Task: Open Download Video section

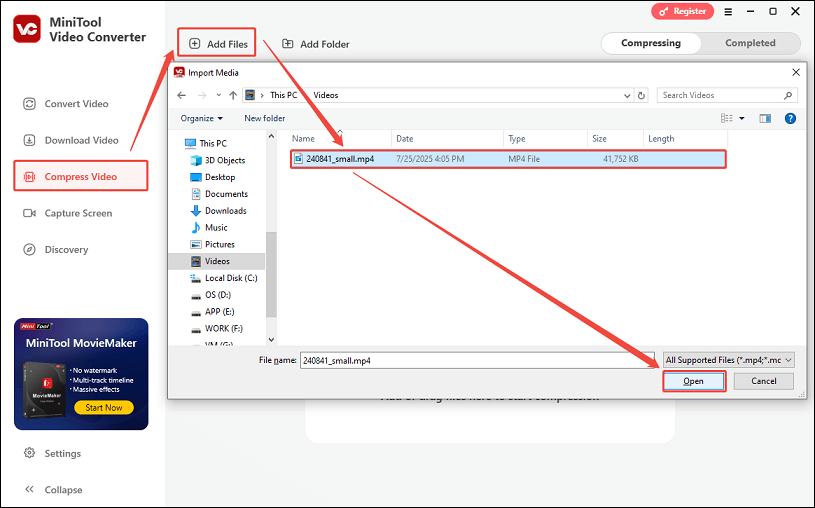Action: coord(71,140)
